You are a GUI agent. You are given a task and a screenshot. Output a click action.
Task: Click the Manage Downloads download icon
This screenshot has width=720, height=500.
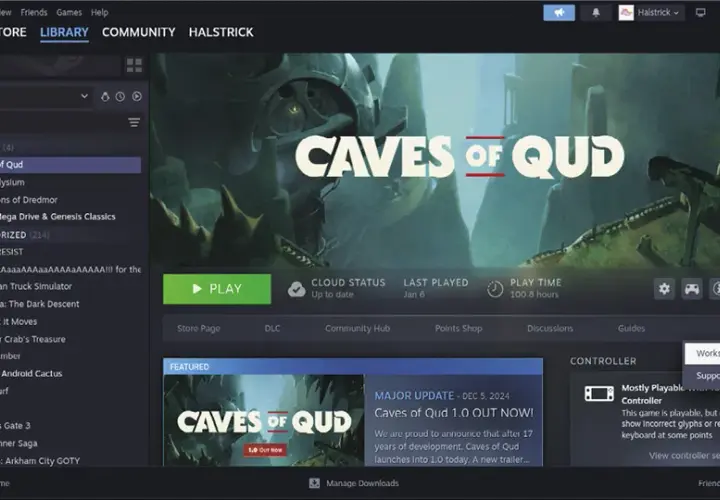click(x=314, y=483)
